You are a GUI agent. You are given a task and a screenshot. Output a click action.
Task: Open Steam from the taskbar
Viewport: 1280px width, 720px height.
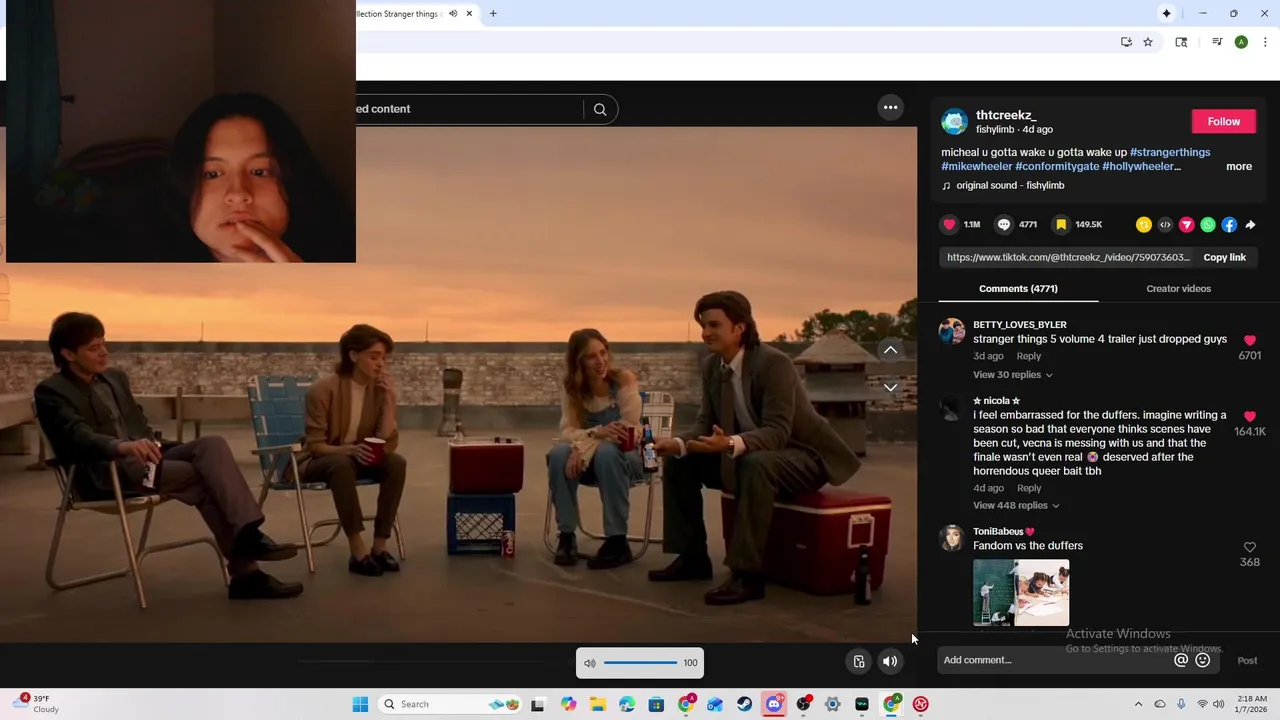pyautogui.click(x=745, y=704)
